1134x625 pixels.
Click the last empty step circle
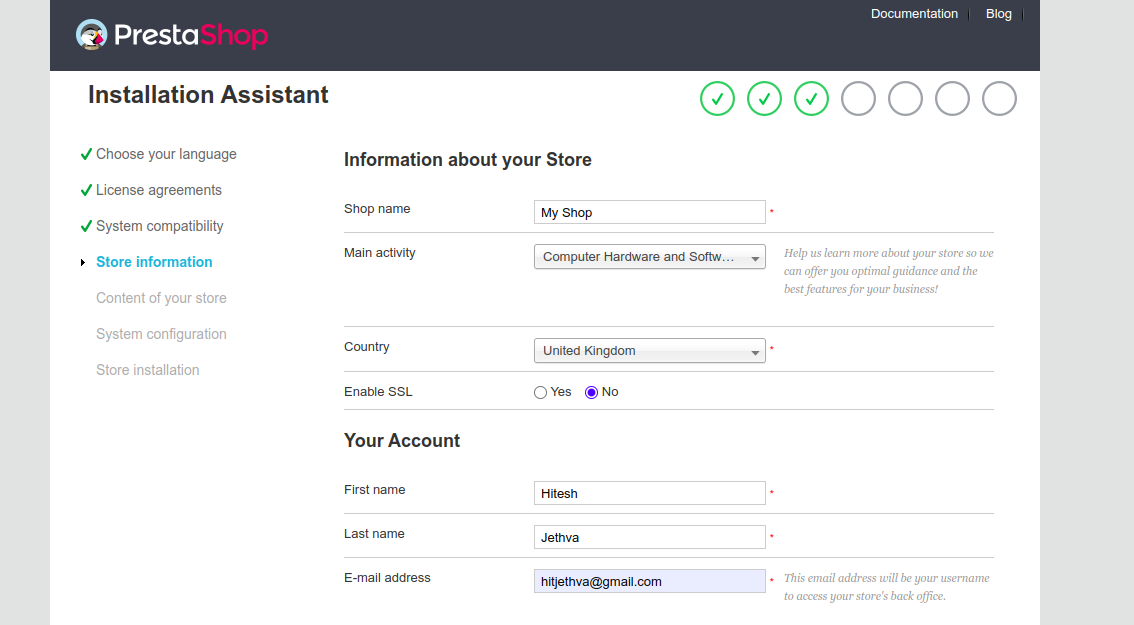[x=999, y=99]
